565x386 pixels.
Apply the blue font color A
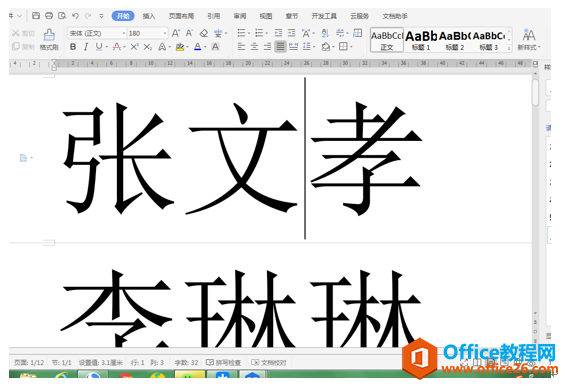(197, 47)
